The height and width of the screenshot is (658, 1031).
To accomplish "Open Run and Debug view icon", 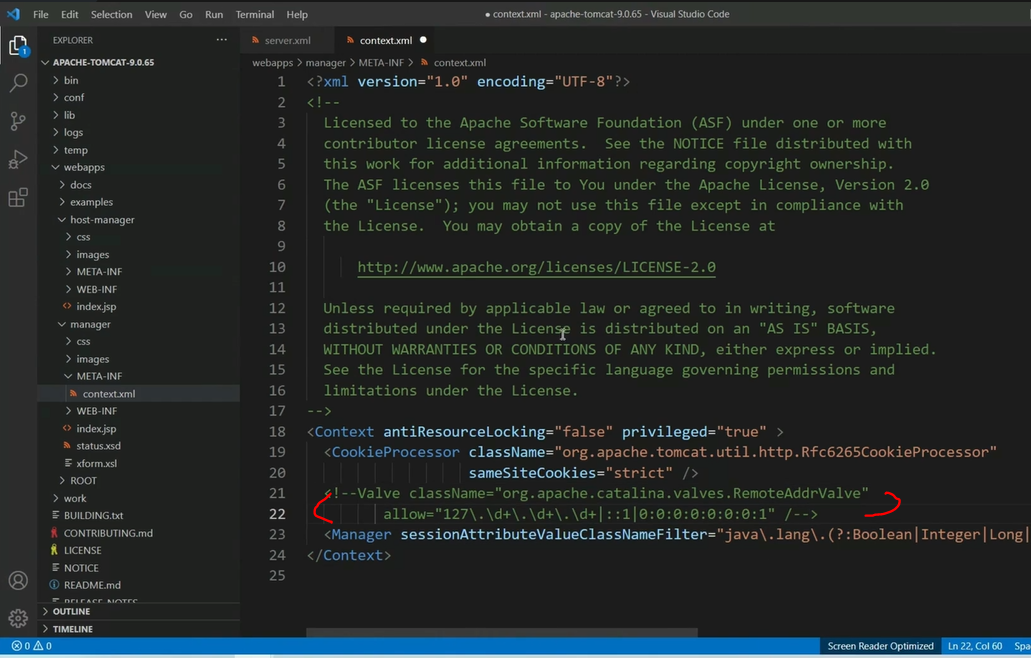I will (x=18, y=159).
